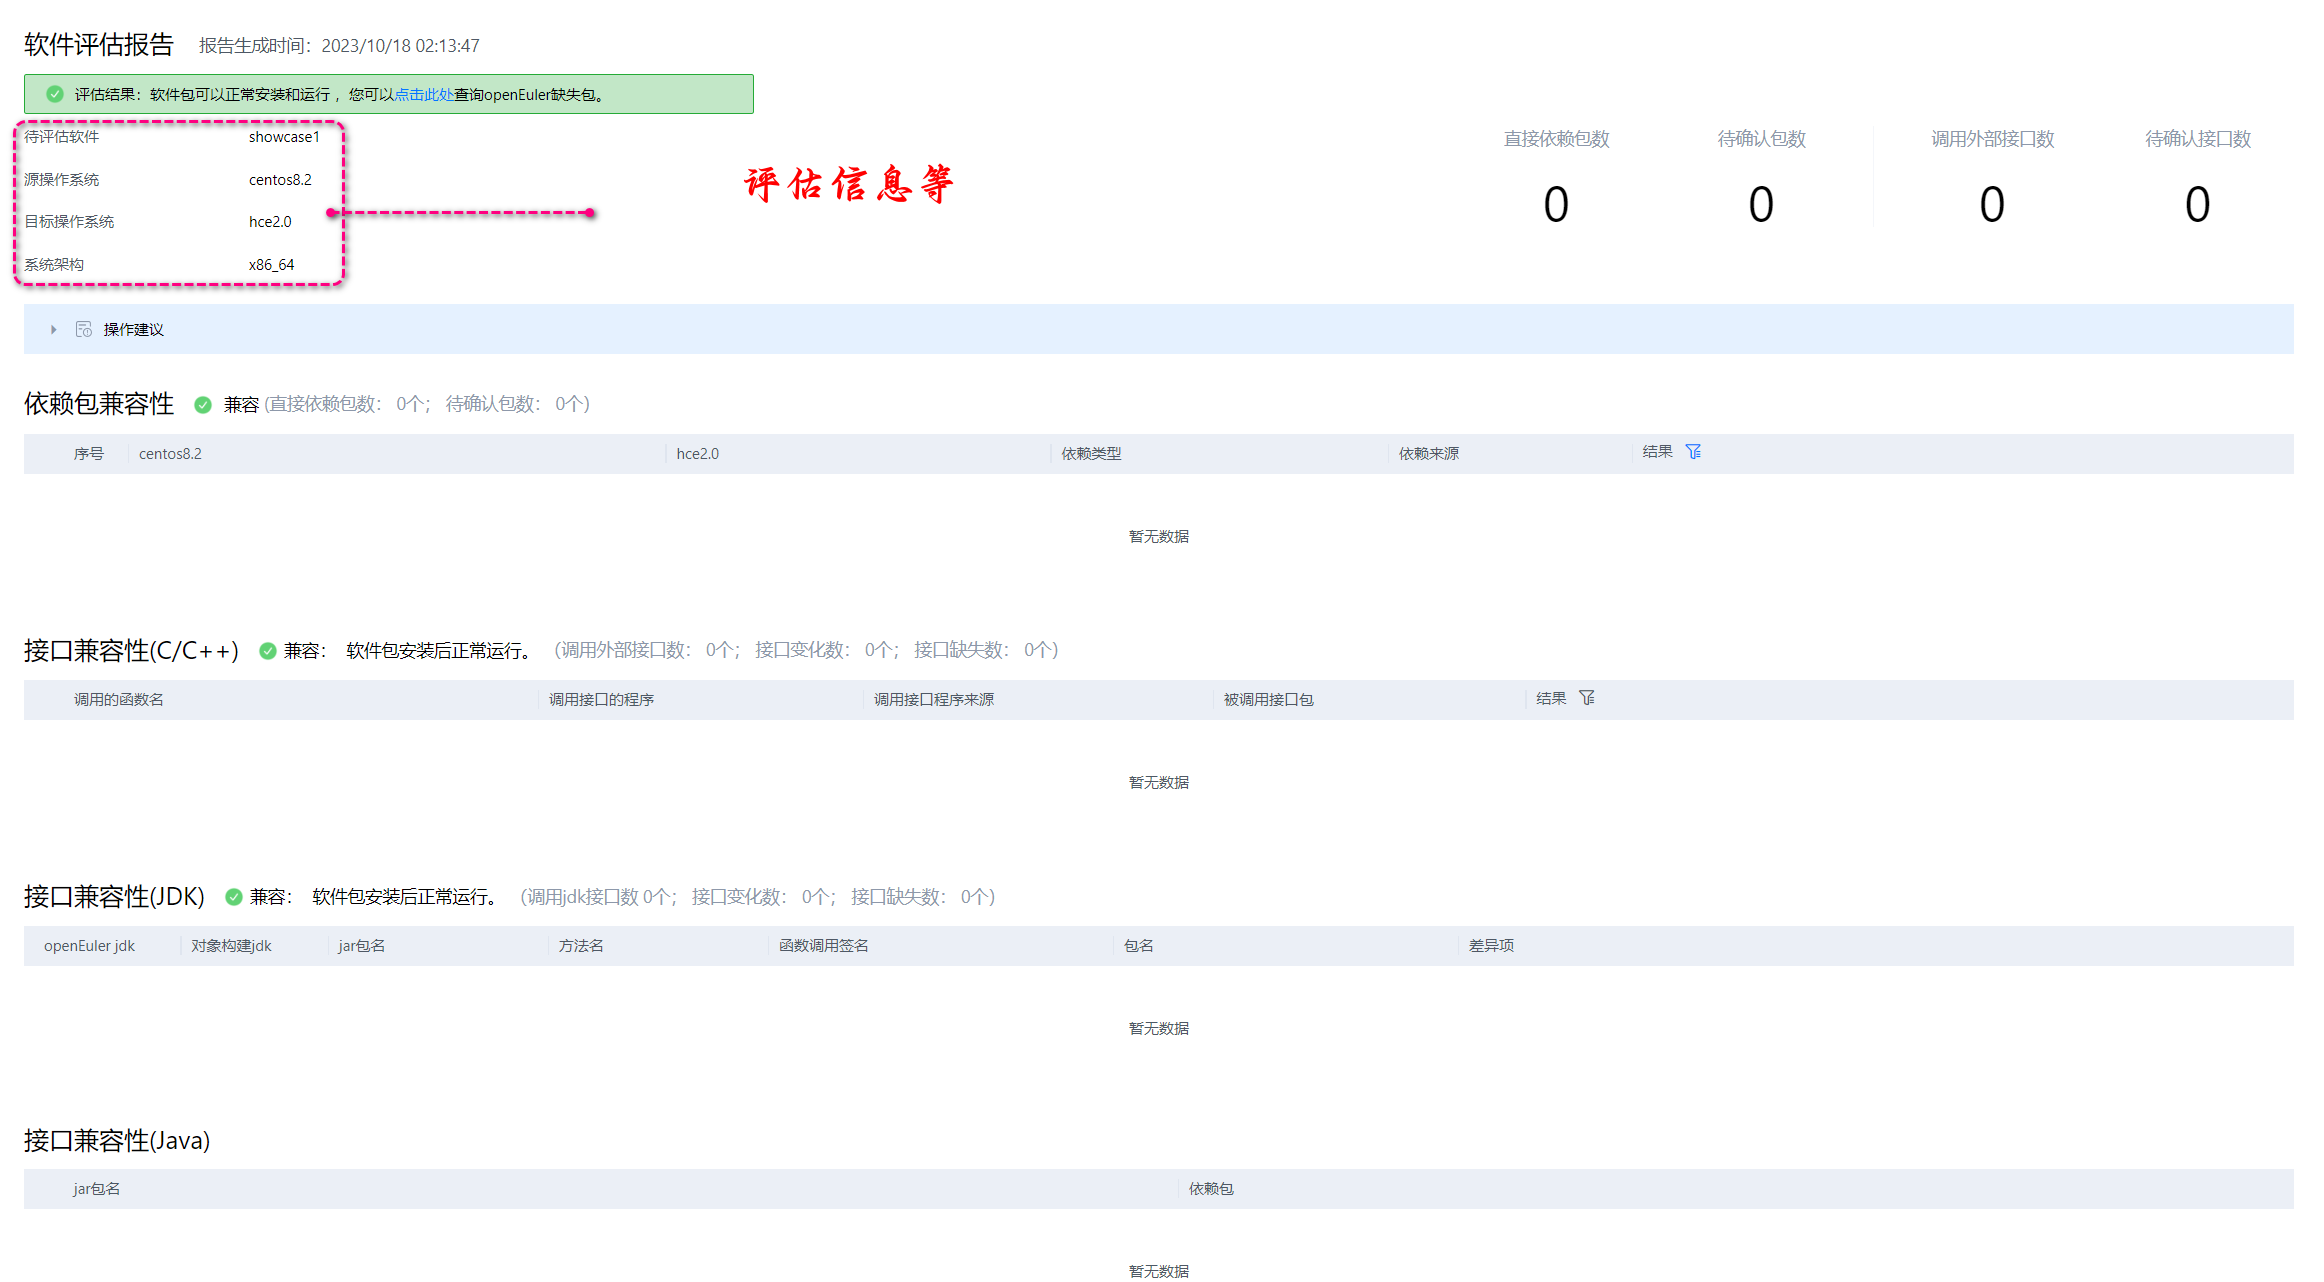
Task: Click the 序号 column header
Action: (88, 454)
